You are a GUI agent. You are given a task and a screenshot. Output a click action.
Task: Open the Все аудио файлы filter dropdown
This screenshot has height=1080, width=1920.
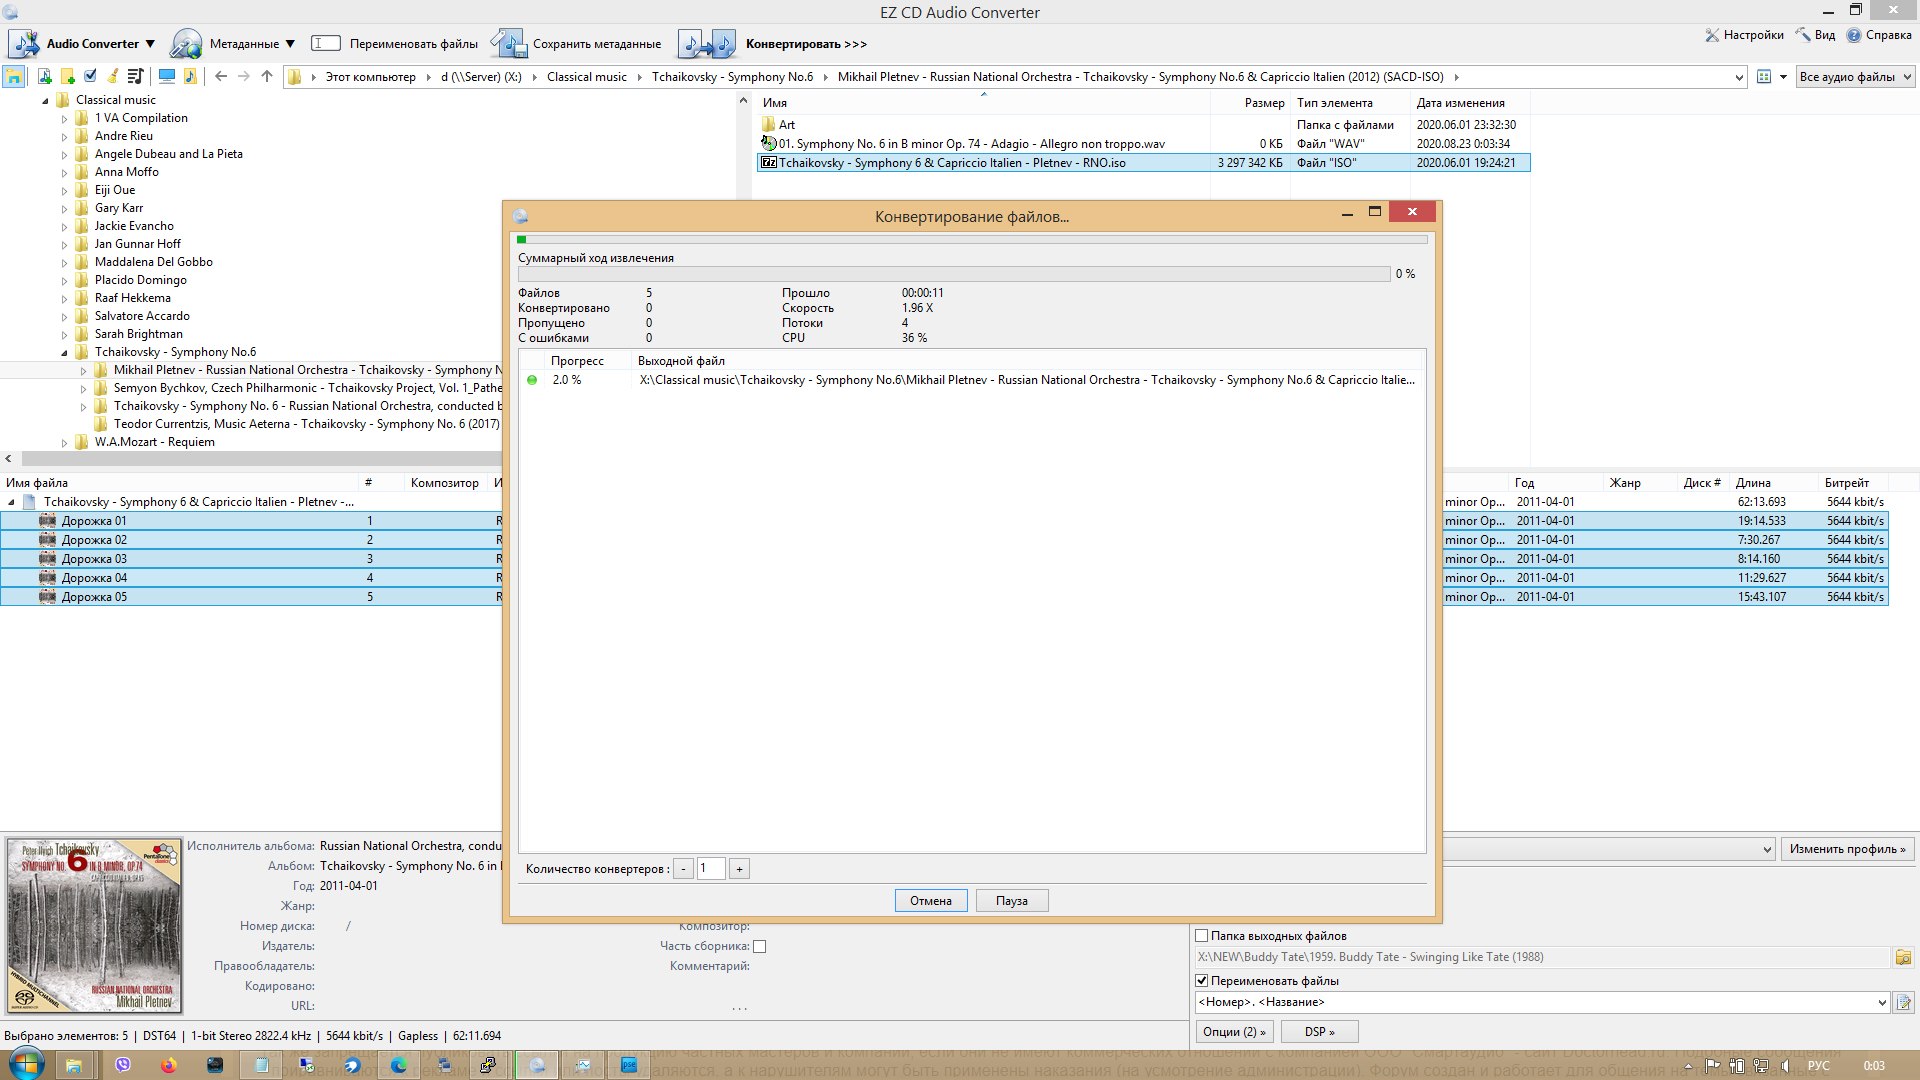pyautogui.click(x=1855, y=77)
